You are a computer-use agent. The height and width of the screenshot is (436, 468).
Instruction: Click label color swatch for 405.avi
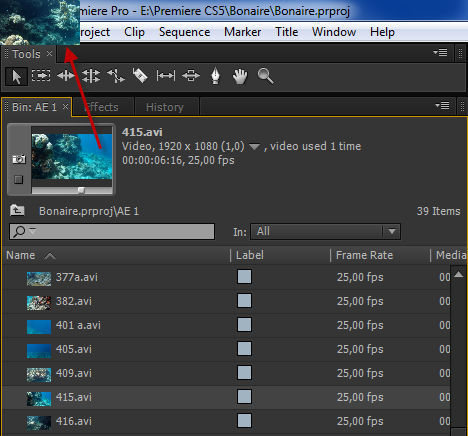pyautogui.click(x=244, y=349)
